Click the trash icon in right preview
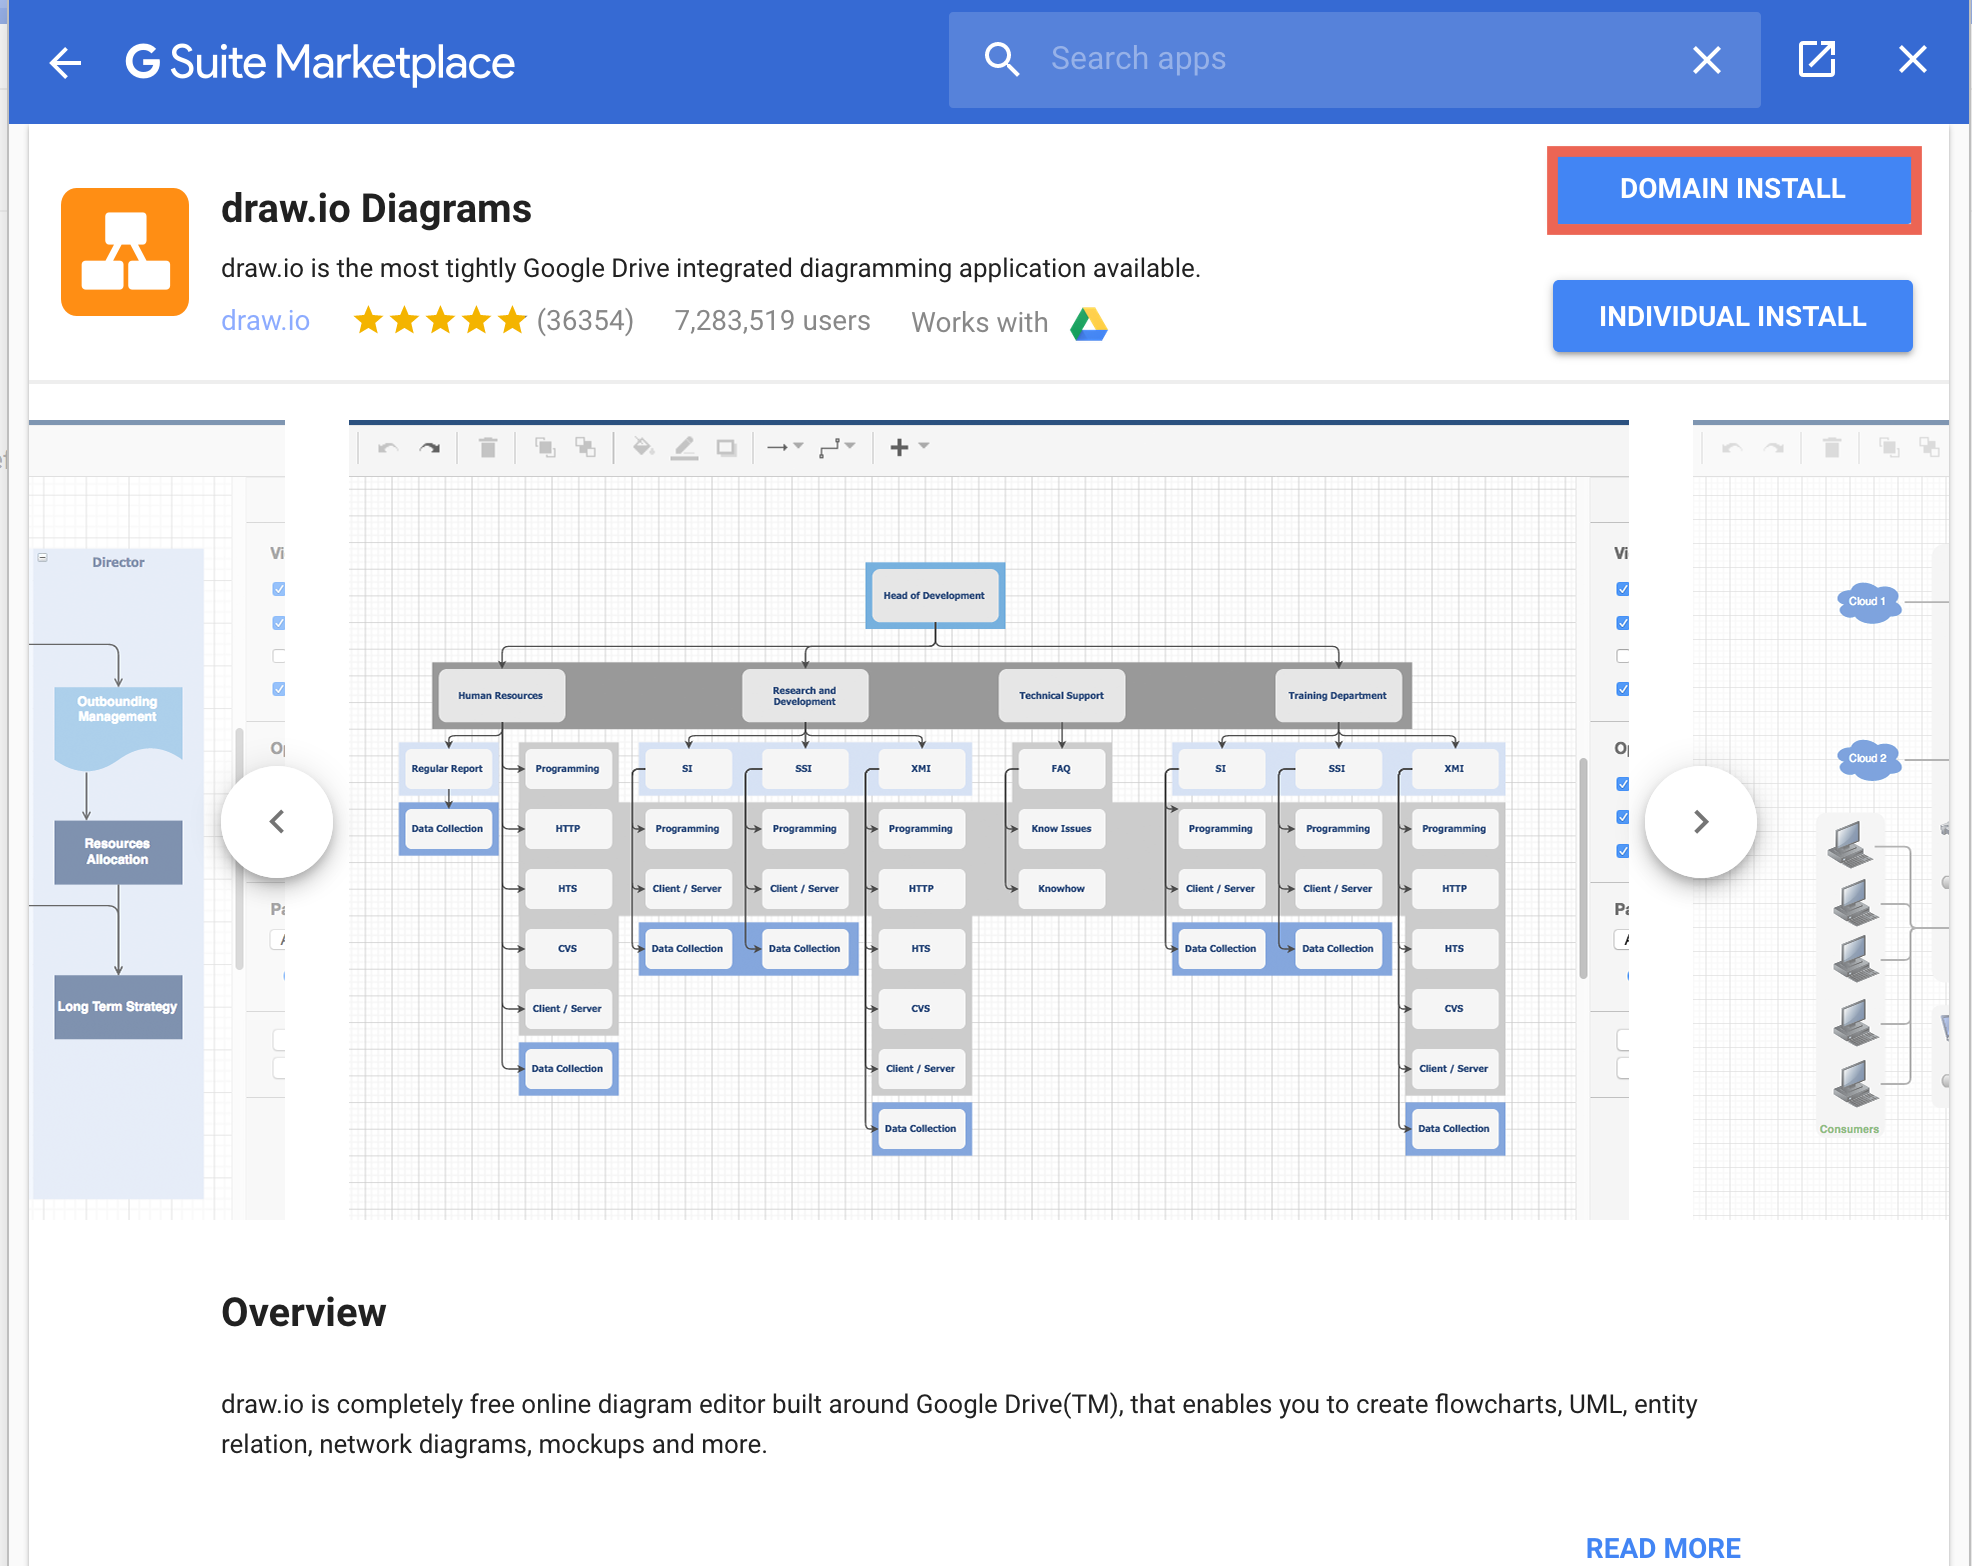Viewport: 1972px width, 1566px height. pyautogui.click(x=1832, y=447)
